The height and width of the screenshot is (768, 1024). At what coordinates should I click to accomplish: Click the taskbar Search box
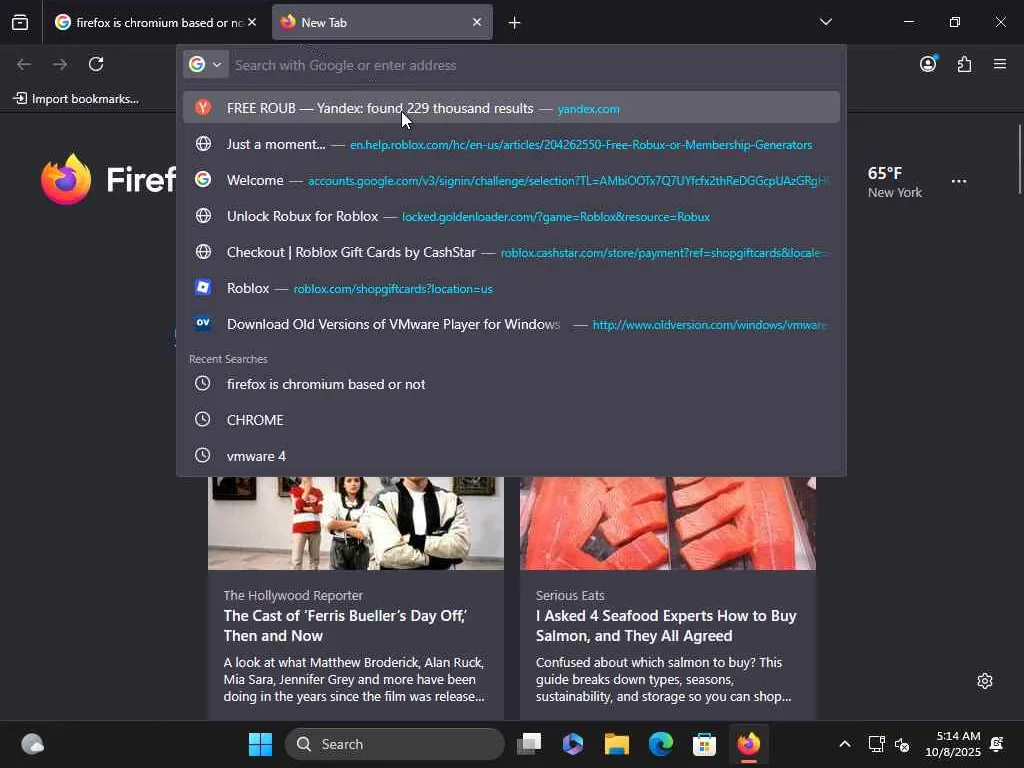point(394,744)
